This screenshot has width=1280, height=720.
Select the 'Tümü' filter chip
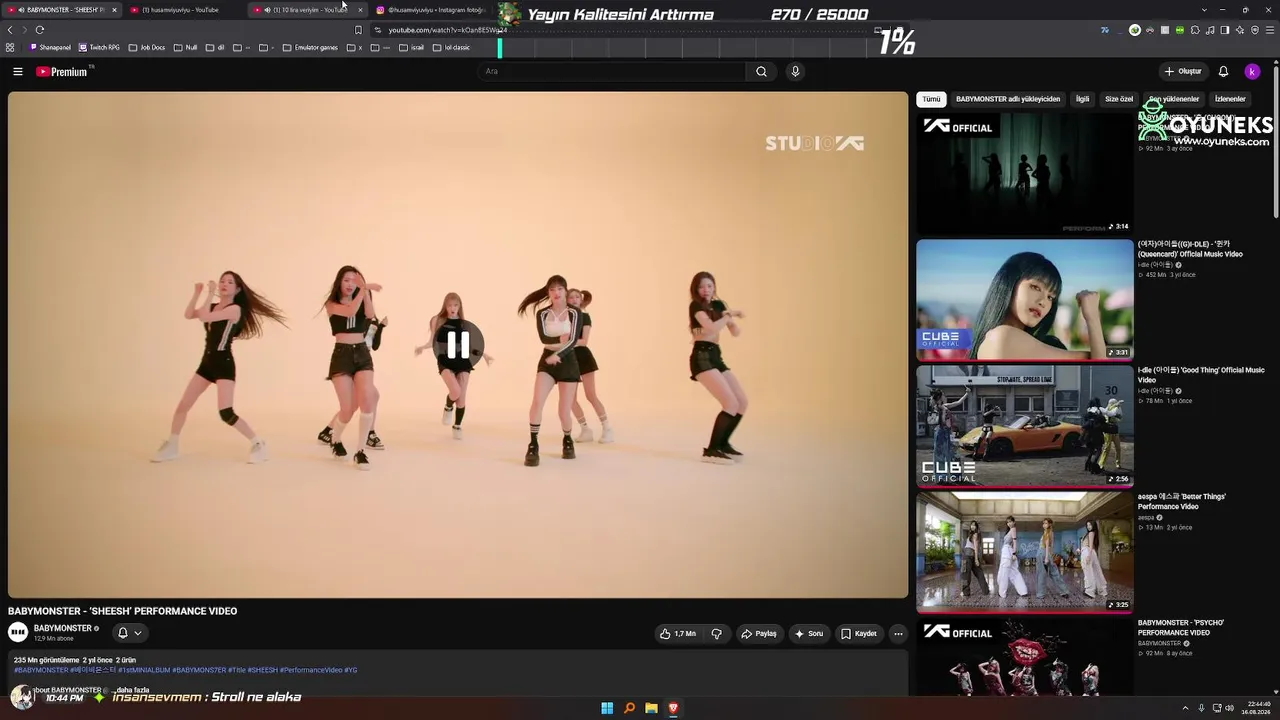932,99
